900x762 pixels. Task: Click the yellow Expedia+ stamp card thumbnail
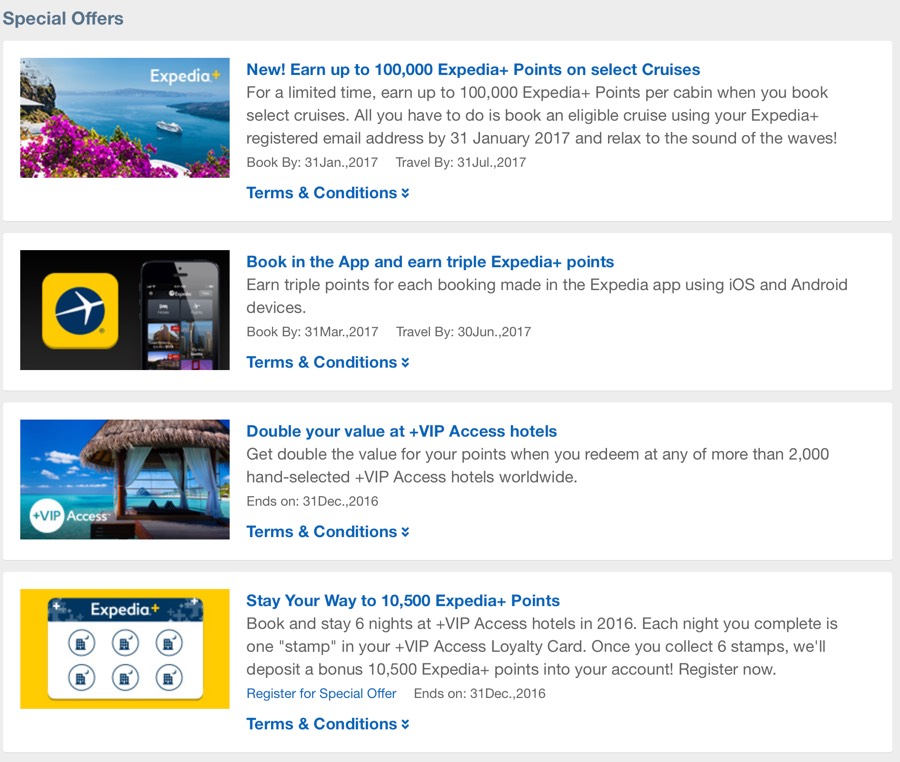tap(125, 648)
